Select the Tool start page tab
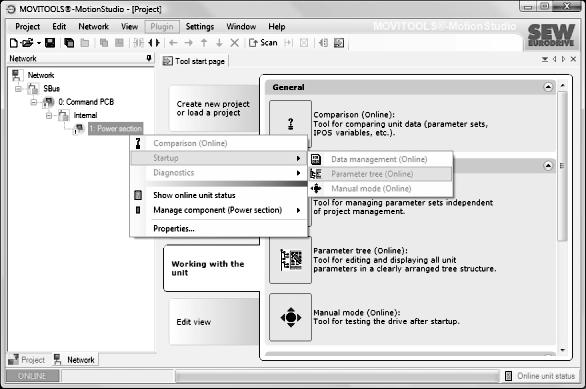This screenshot has width=586, height=389. coord(194,61)
